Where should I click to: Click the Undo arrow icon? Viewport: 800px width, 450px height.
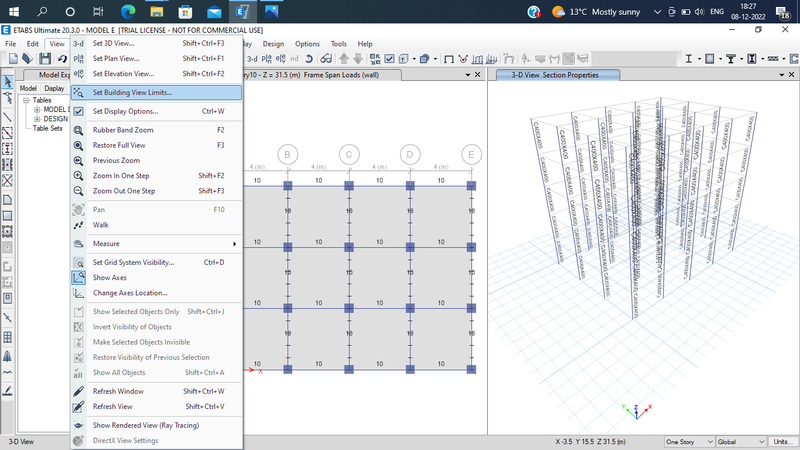point(62,59)
